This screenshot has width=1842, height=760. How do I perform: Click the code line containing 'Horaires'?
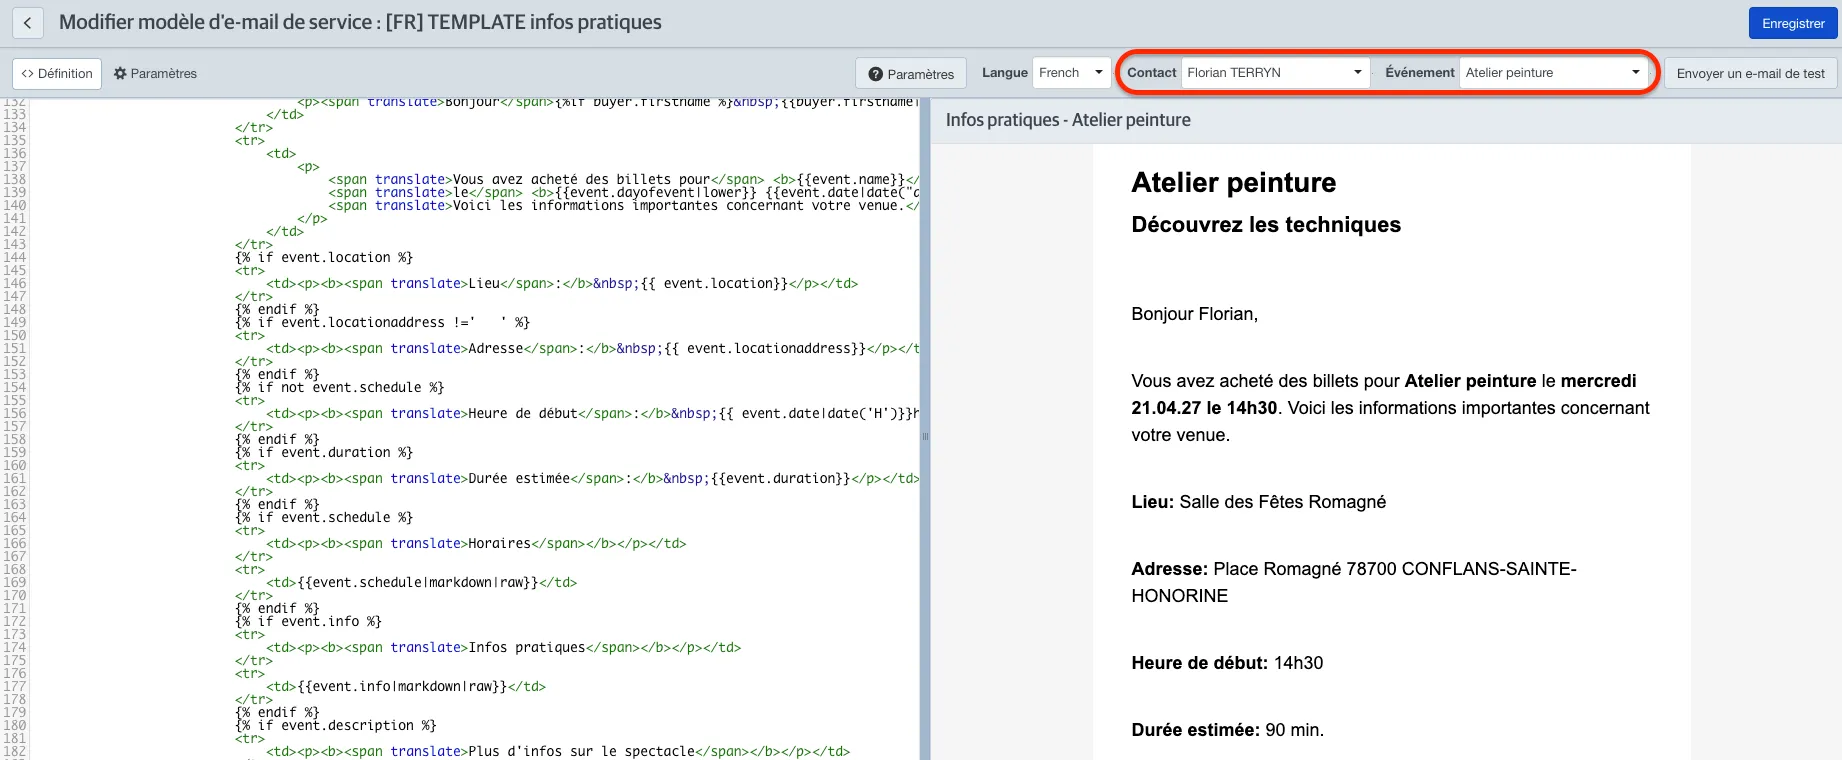pyautogui.click(x=476, y=544)
